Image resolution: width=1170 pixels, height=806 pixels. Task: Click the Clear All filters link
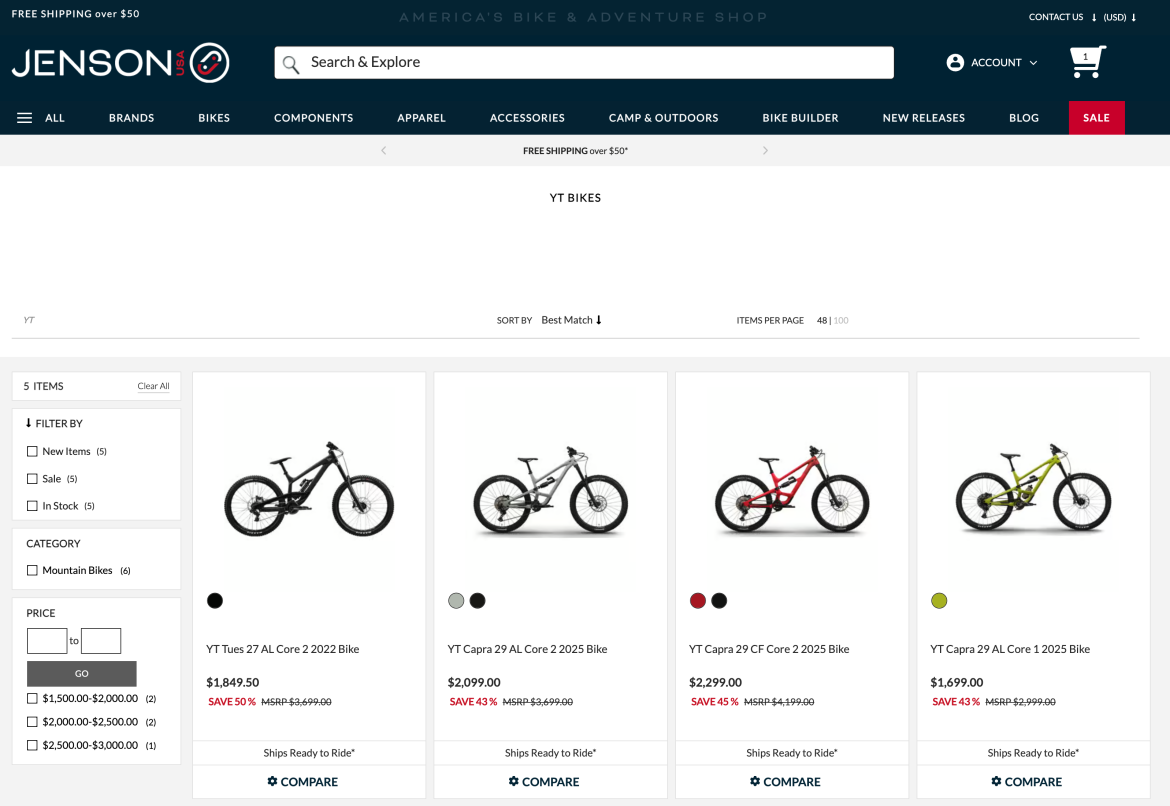click(x=153, y=386)
